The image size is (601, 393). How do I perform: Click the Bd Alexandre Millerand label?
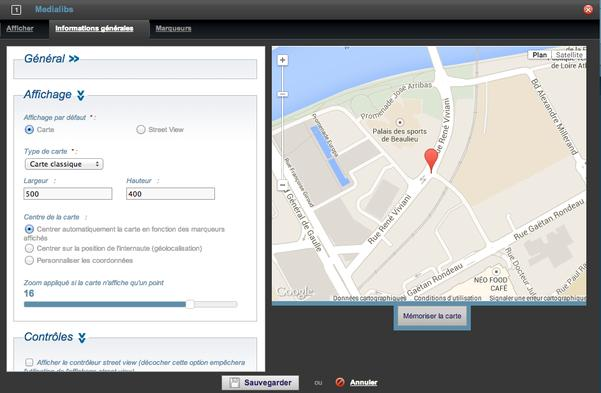click(x=554, y=117)
